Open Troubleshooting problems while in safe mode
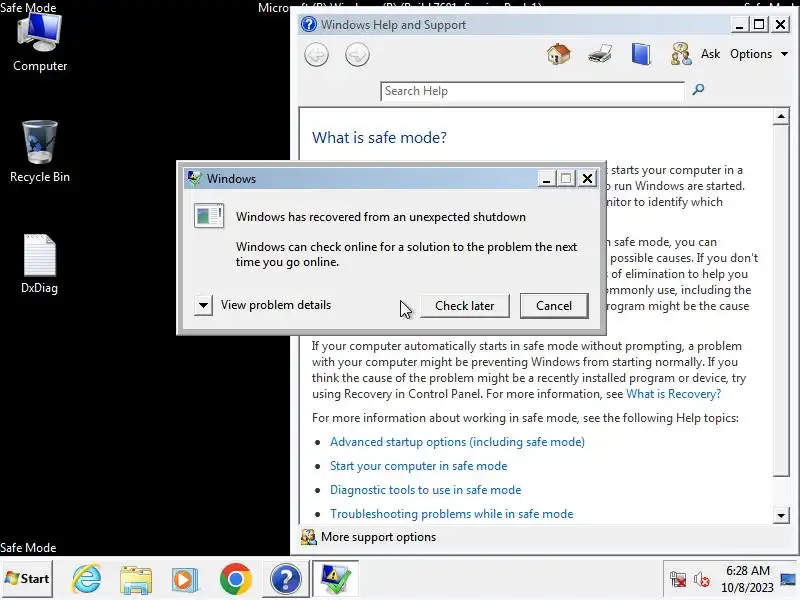Image resolution: width=800 pixels, height=600 pixels. 452,514
